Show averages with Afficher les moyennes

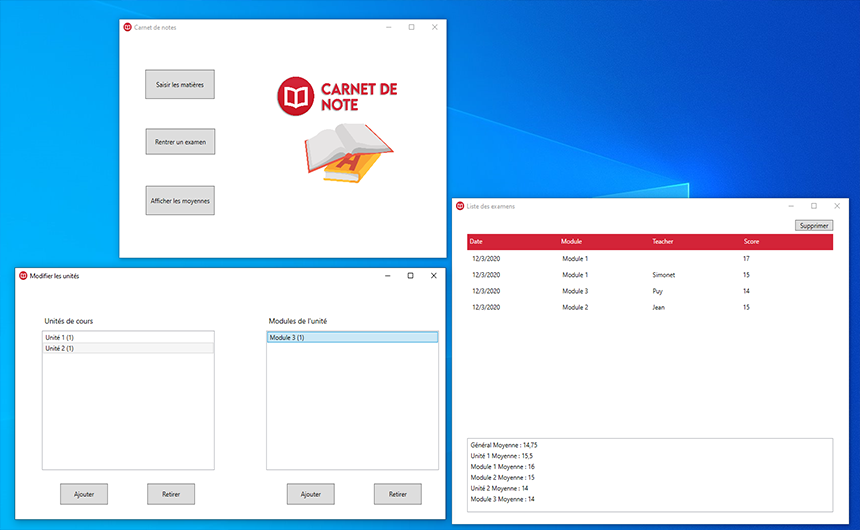pos(180,201)
